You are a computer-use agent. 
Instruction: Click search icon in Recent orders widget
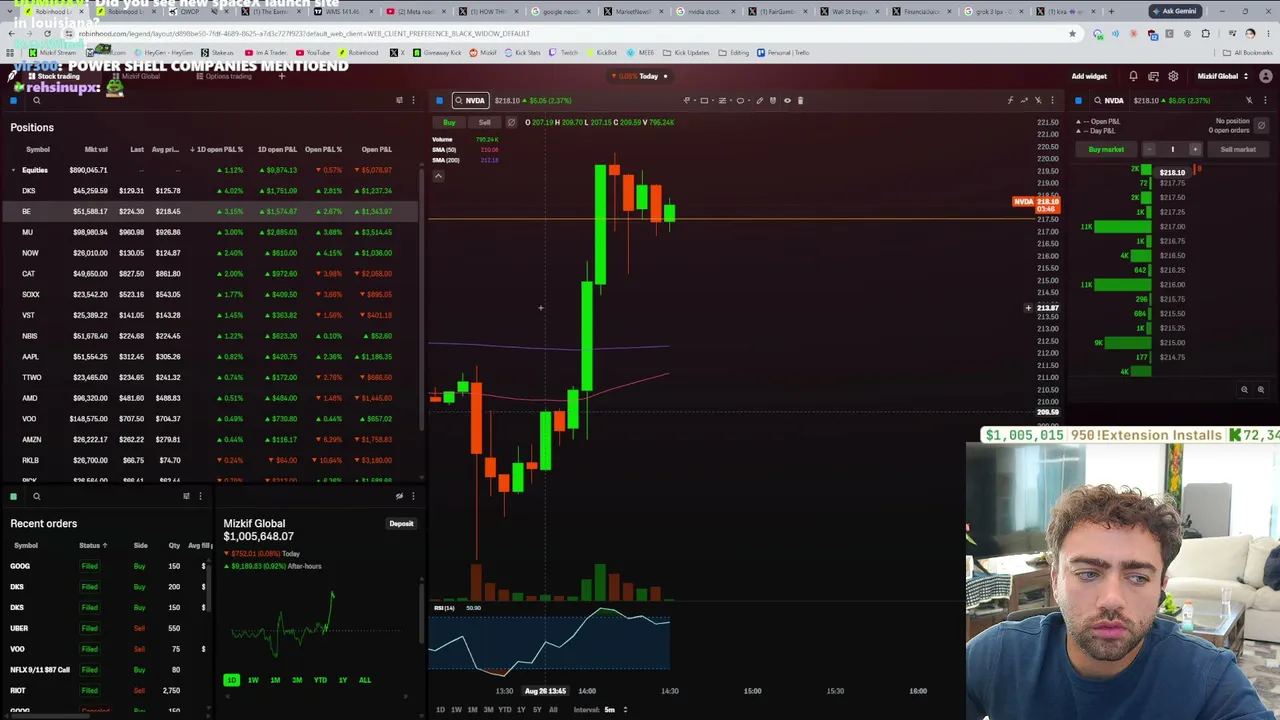[36, 496]
